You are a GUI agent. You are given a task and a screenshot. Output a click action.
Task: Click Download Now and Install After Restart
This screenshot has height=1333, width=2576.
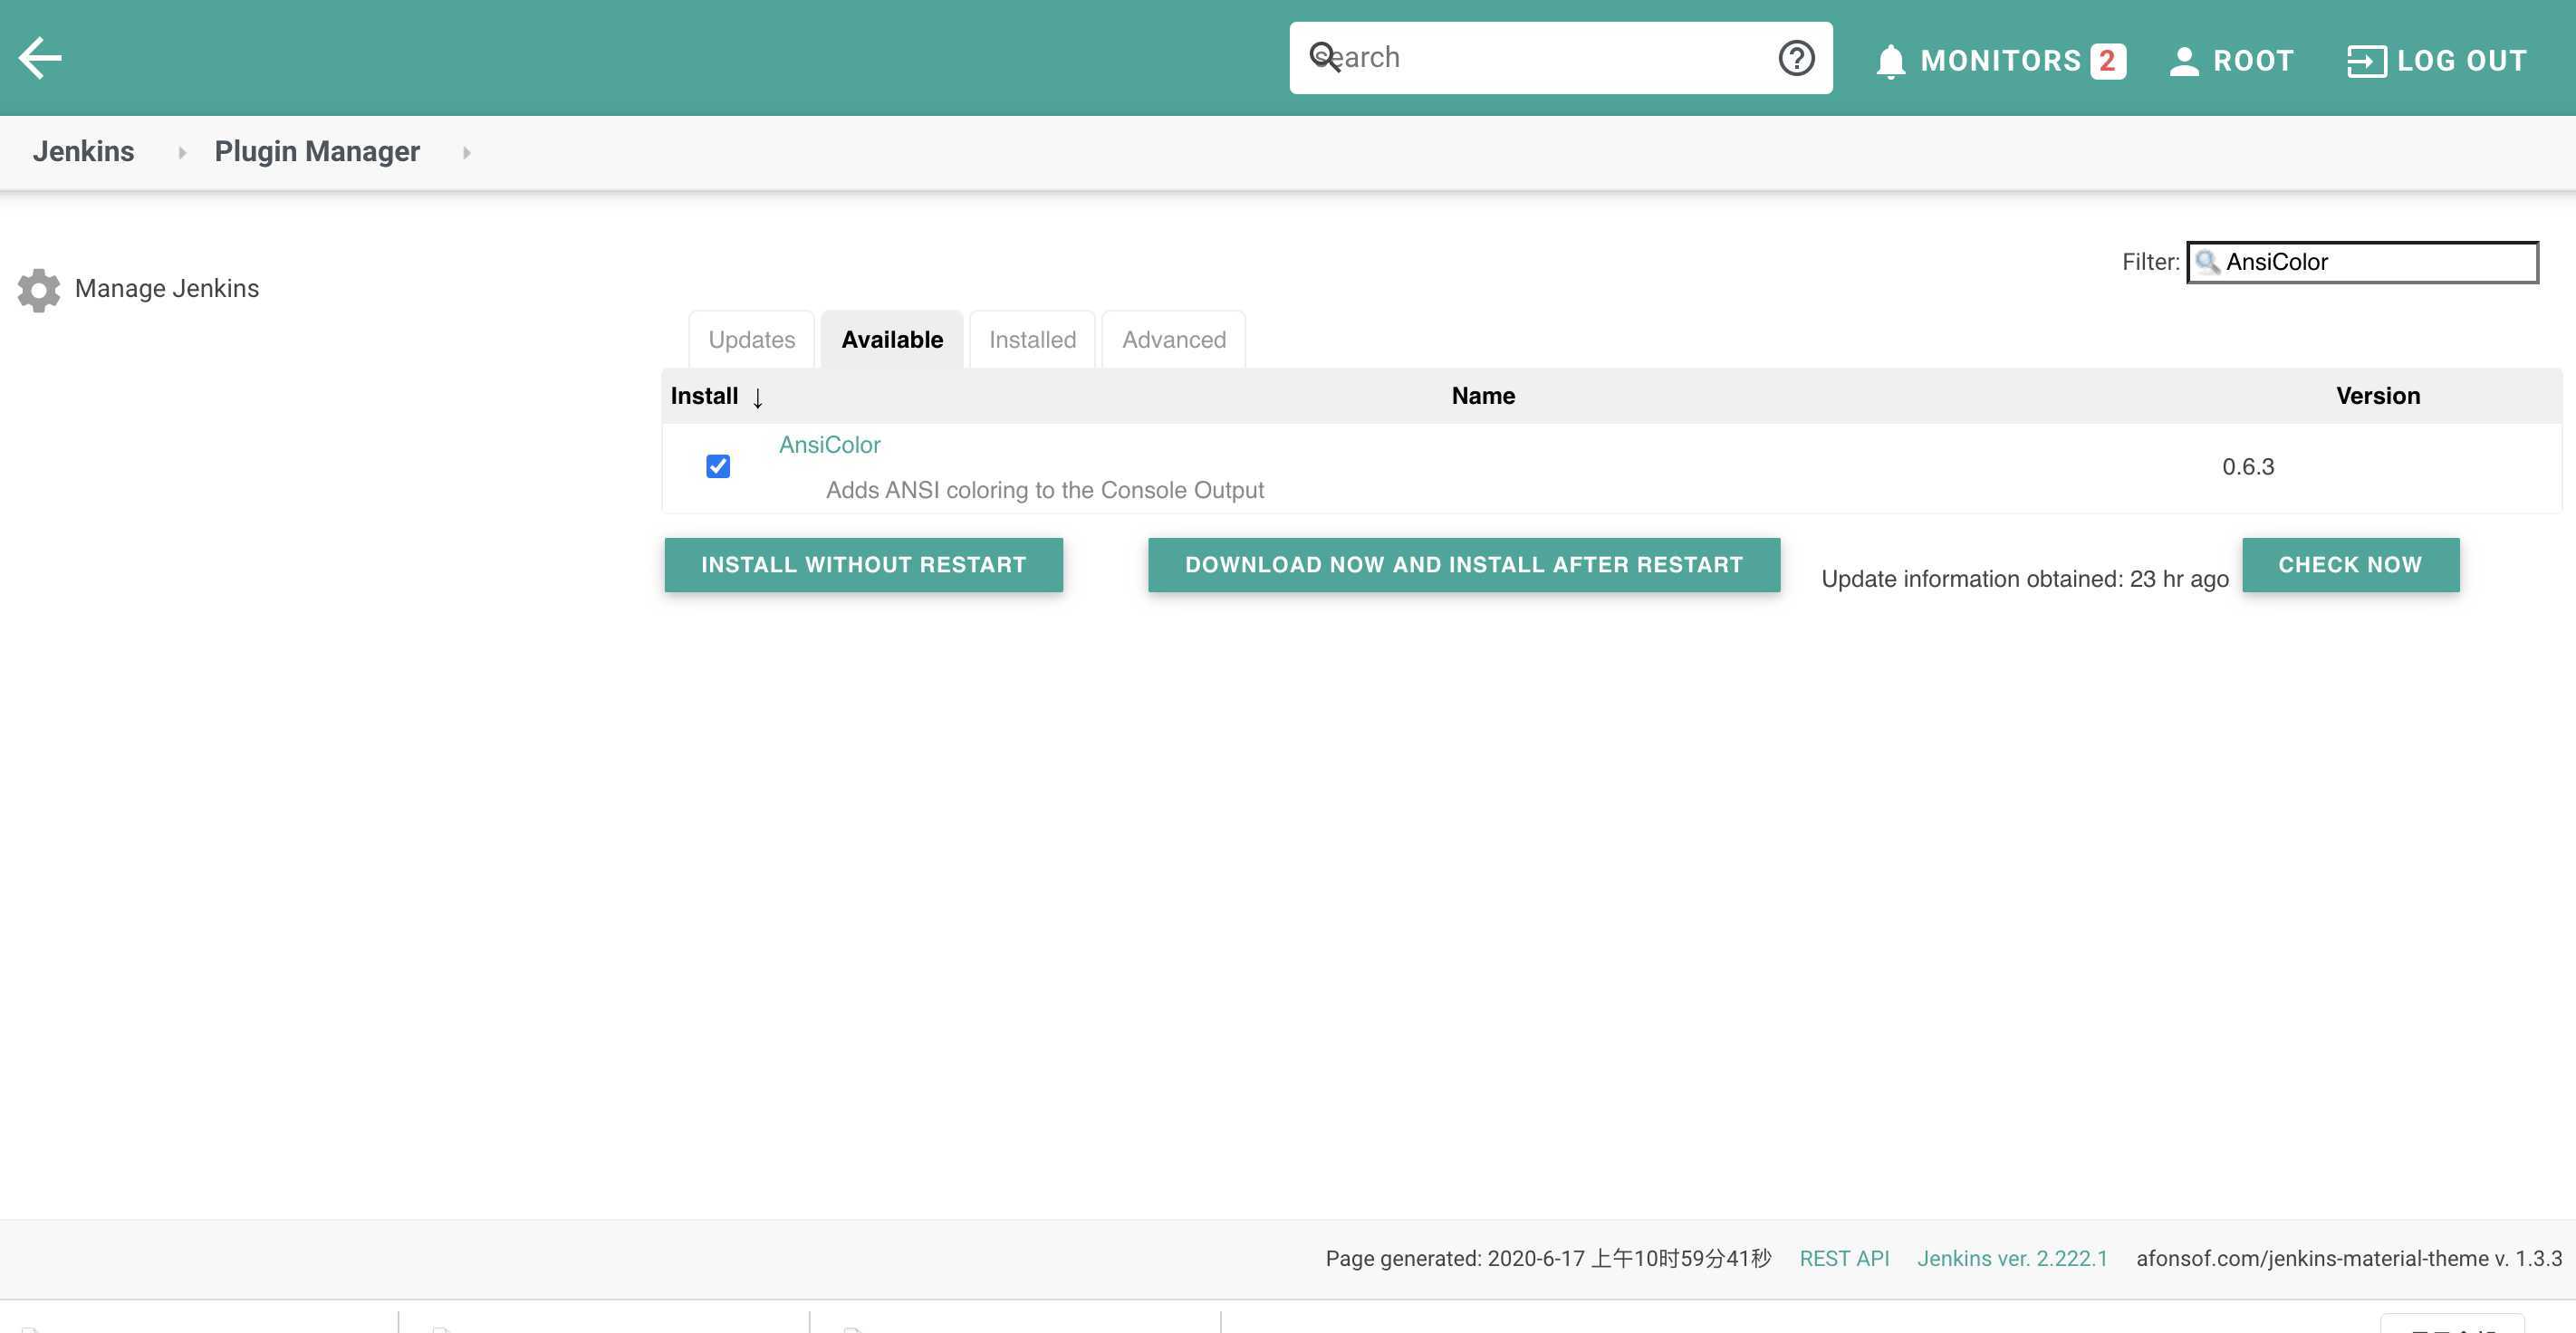click(1464, 565)
